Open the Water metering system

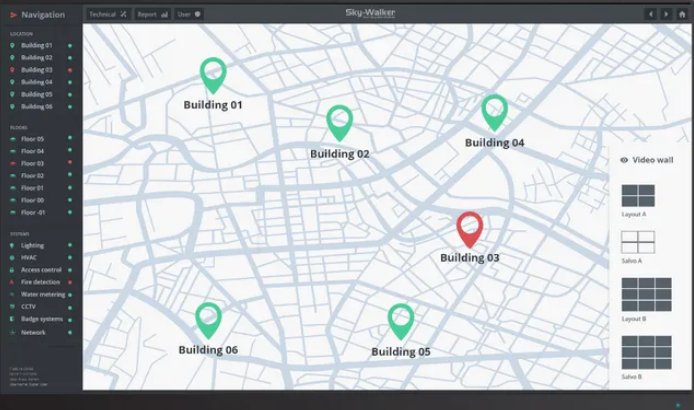point(41,294)
